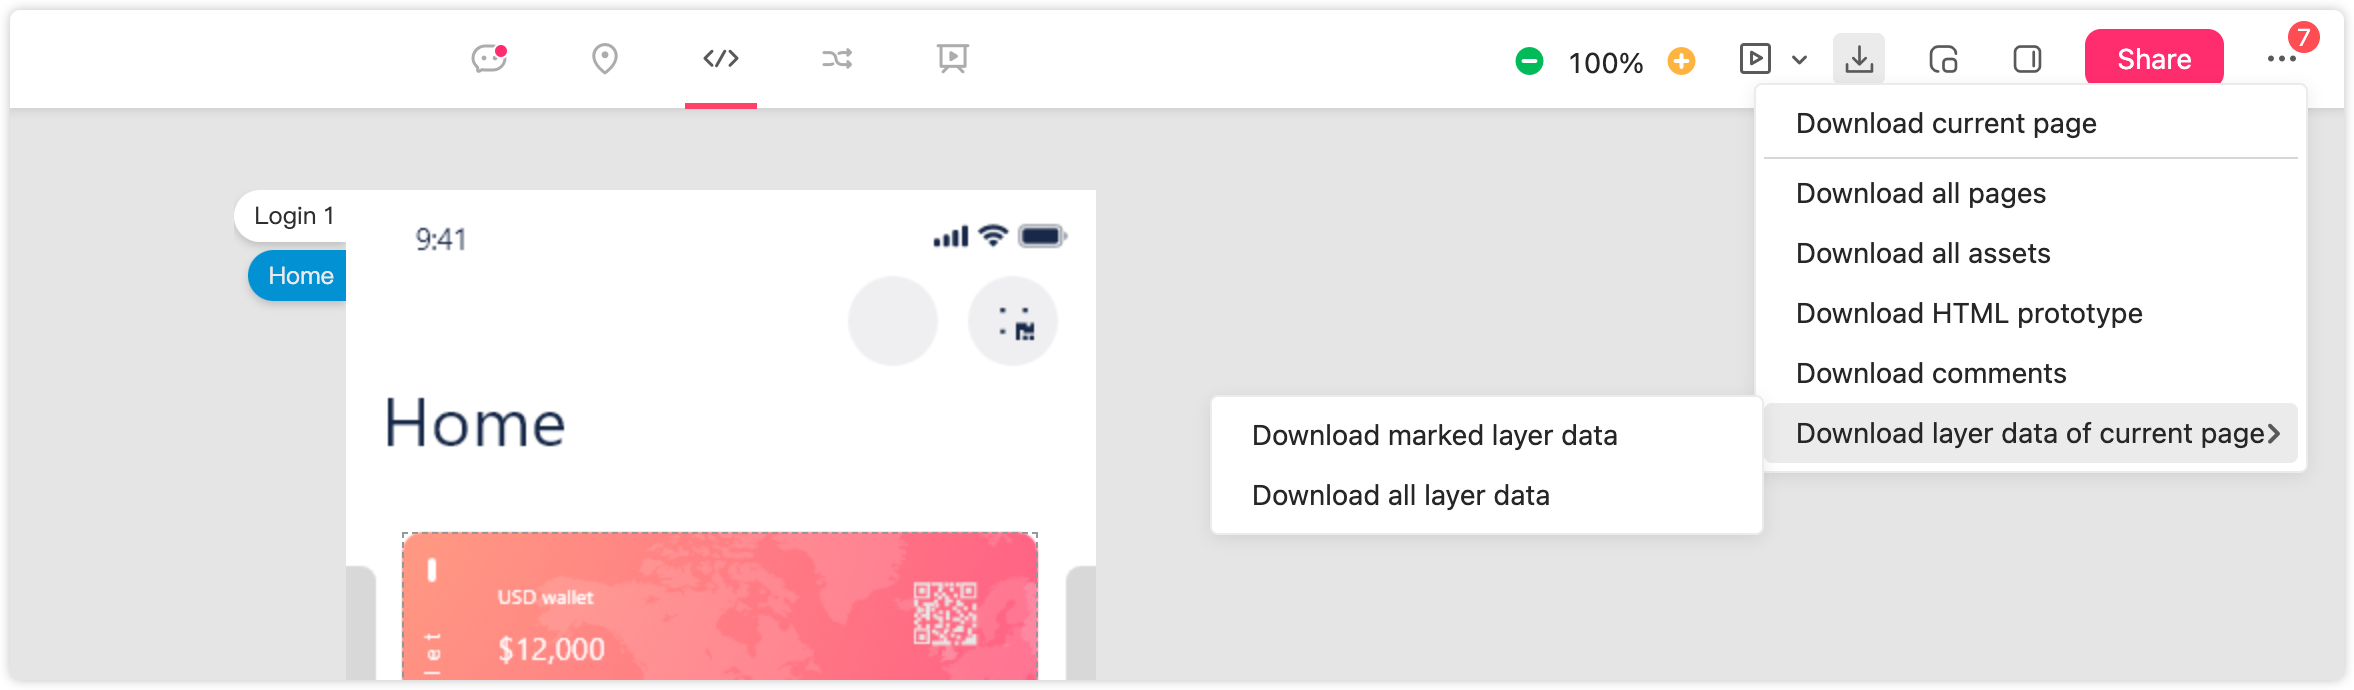Expand Download layer data of current page submenu
2354x690 pixels.
click(x=2030, y=434)
